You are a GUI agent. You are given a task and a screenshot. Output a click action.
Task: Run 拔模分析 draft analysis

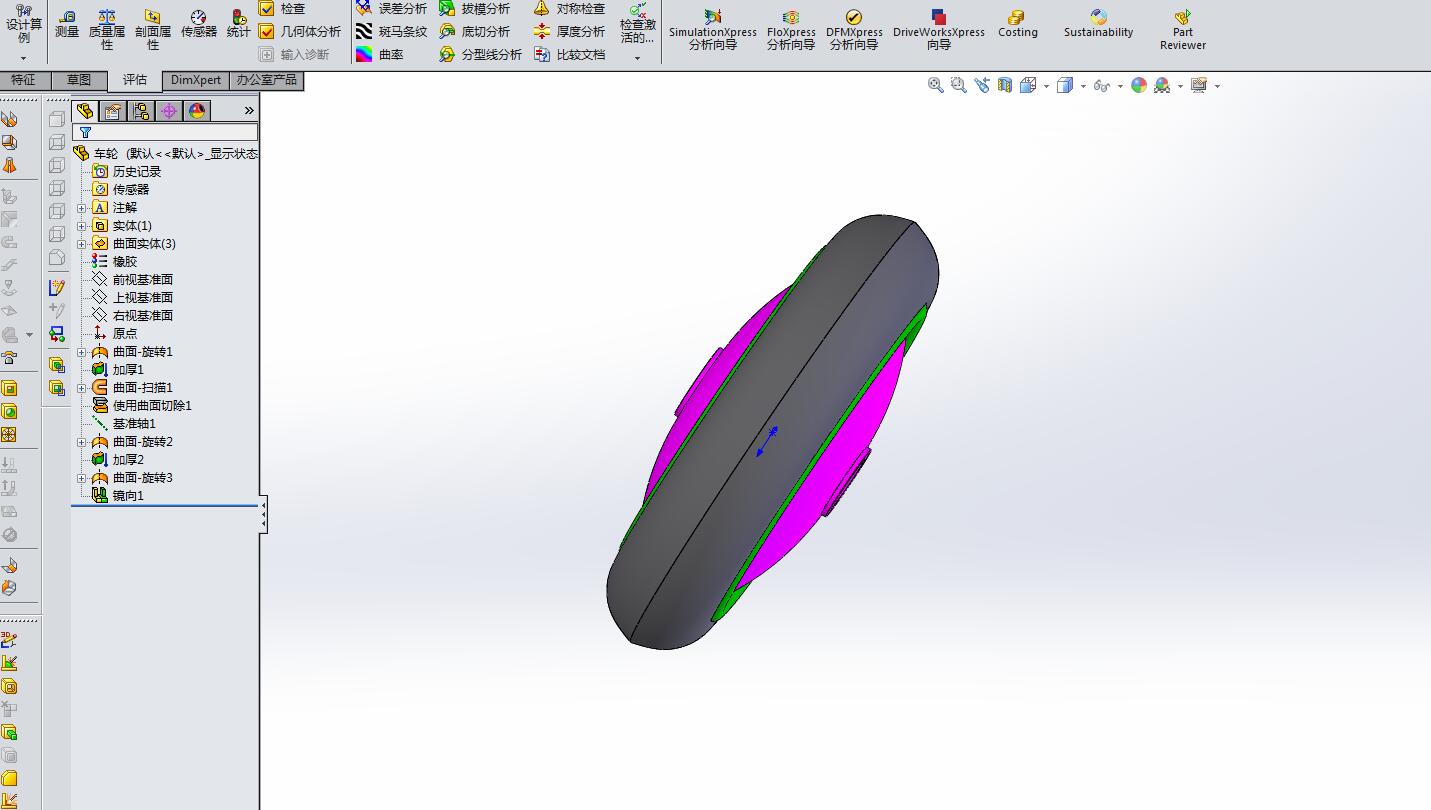(x=475, y=8)
